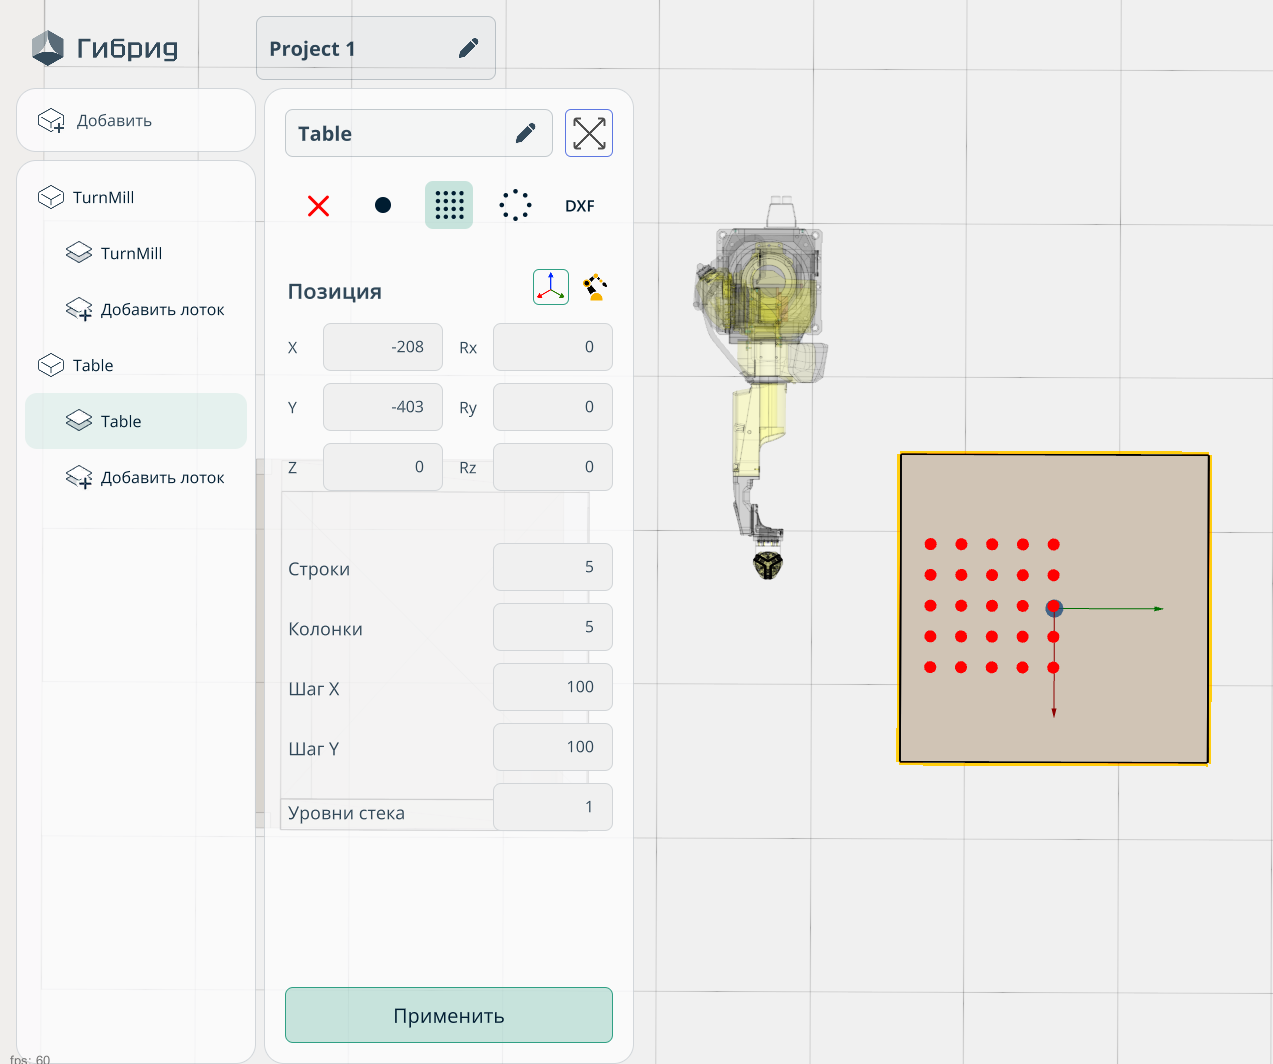This screenshot has width=1273, height=1064.
Task: Select the Table parent tree item
Action: click(93, 366)
